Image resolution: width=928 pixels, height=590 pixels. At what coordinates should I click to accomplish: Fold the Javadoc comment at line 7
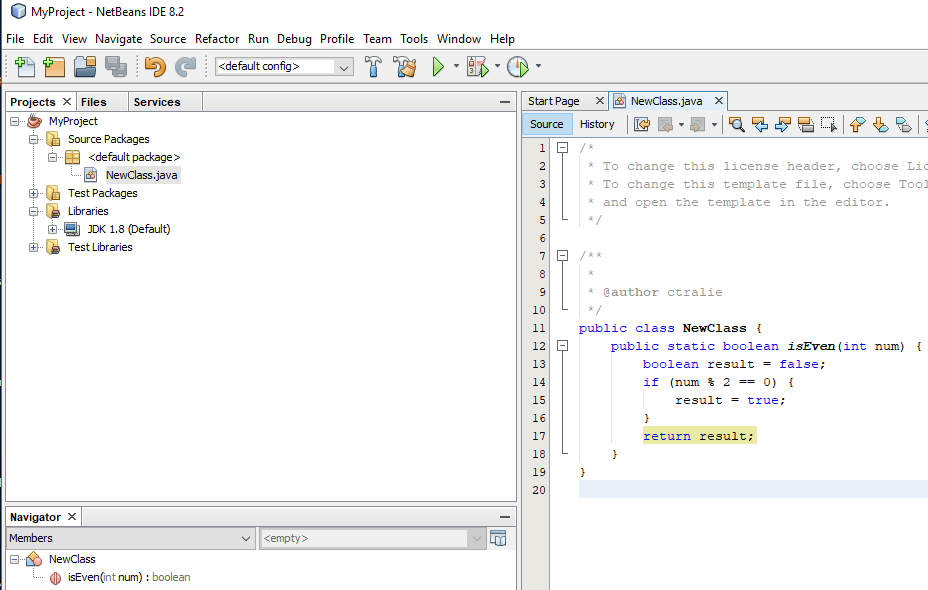coord(563,256)
